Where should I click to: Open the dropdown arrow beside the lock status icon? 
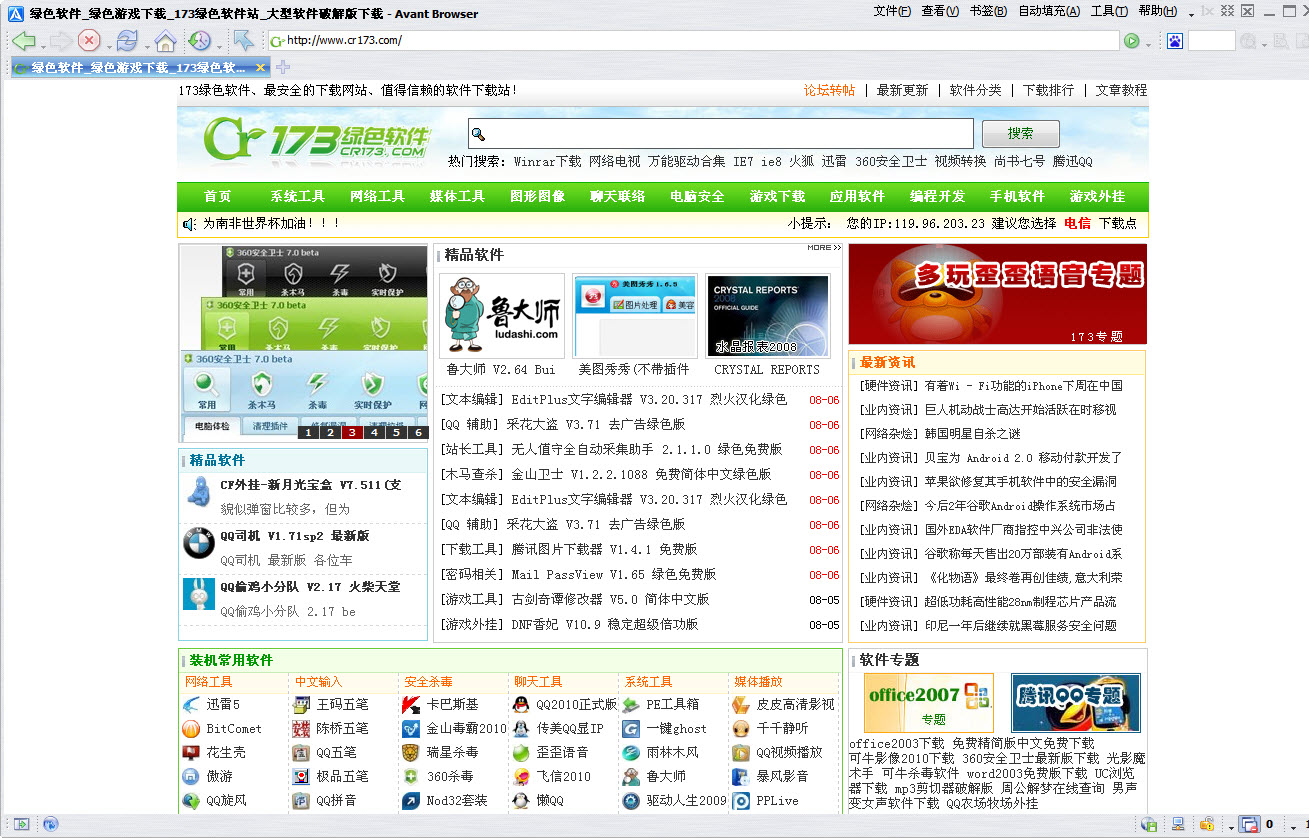coord(1229,826)
